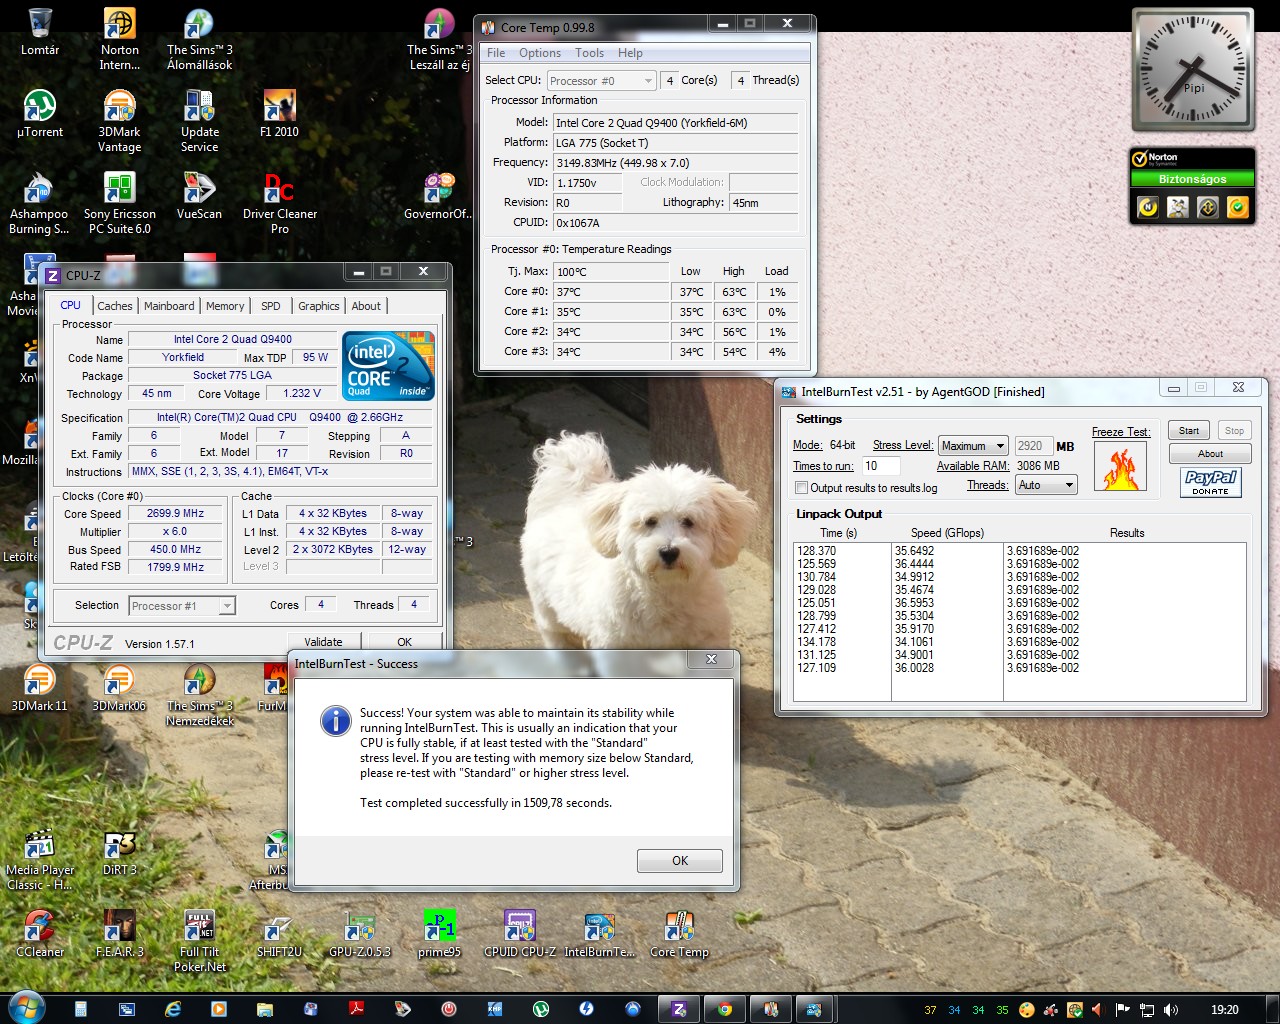Launch F.E.A.R. 3 desktop icon

[x=120, y=933]
